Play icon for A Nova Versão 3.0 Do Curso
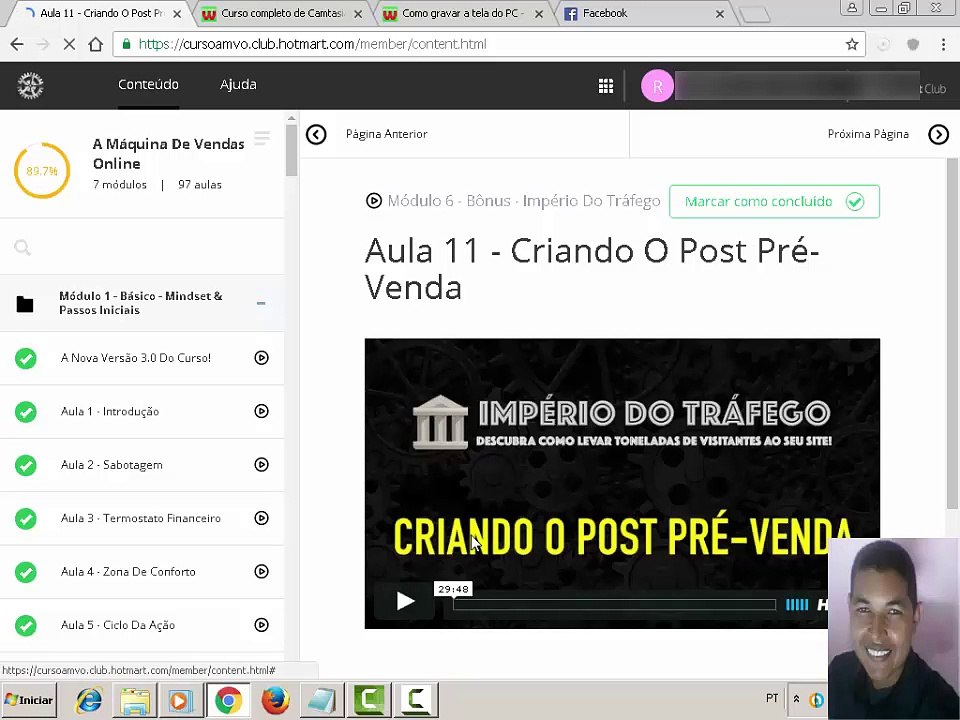Screen dimensions: 960x720 point(261,358)
